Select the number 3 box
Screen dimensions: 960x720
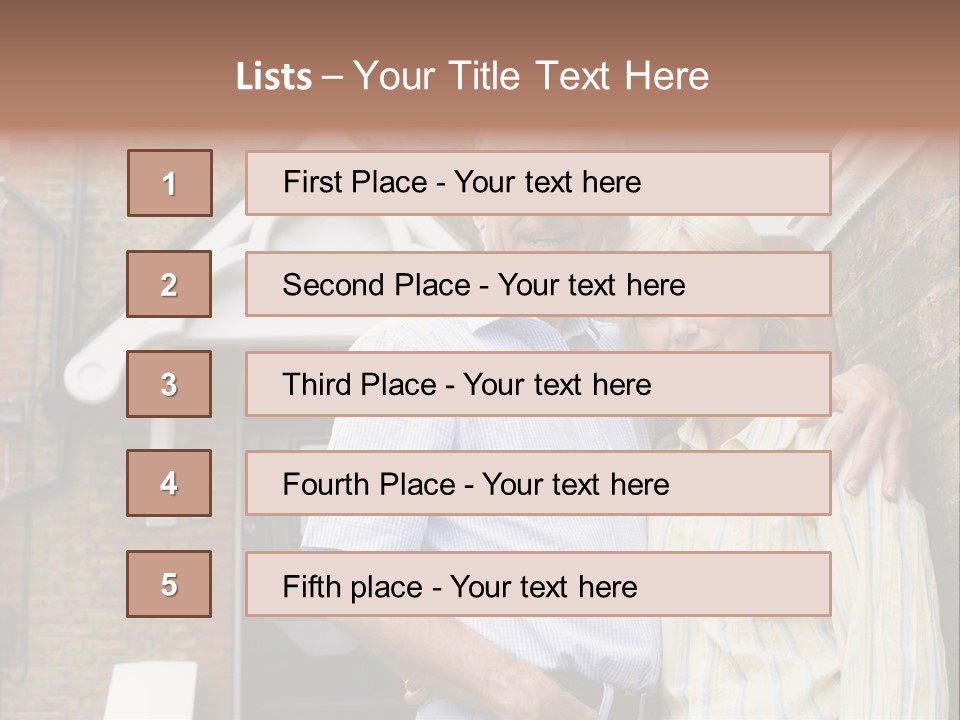169,384
